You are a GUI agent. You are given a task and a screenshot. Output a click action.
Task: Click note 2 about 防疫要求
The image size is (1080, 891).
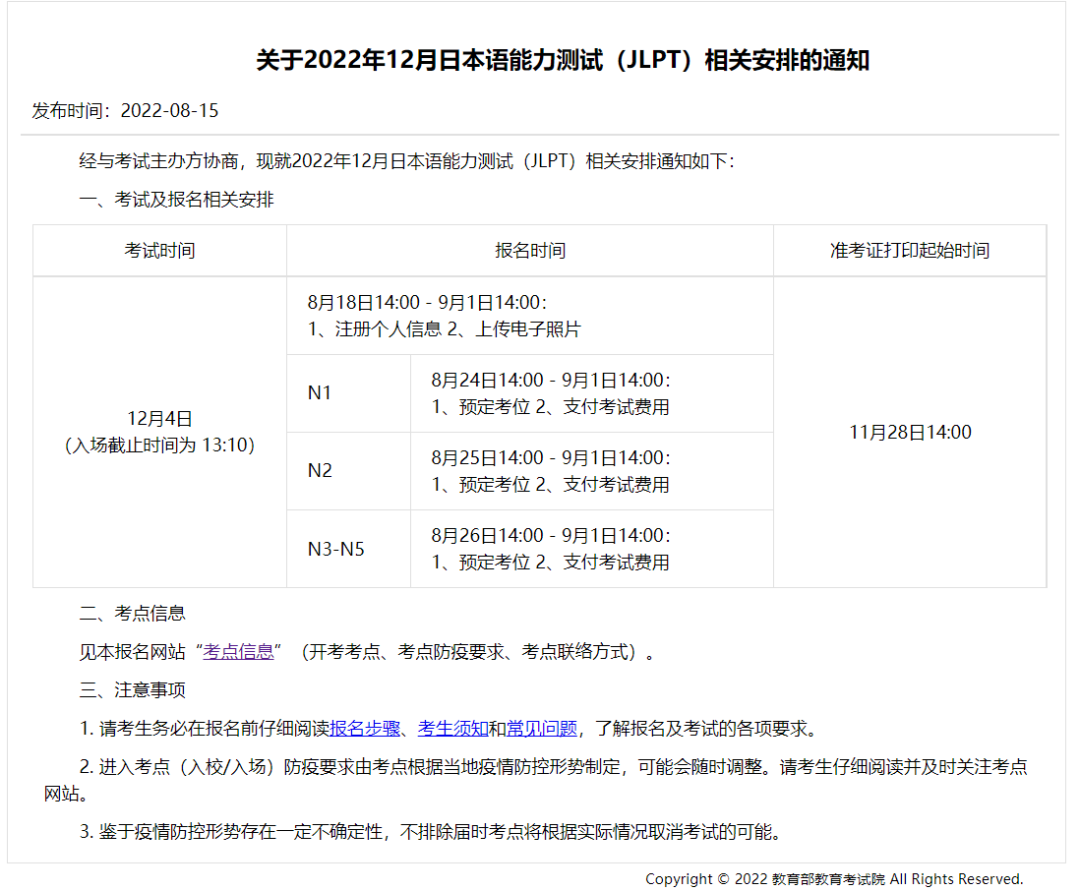[x=536, y=780]
